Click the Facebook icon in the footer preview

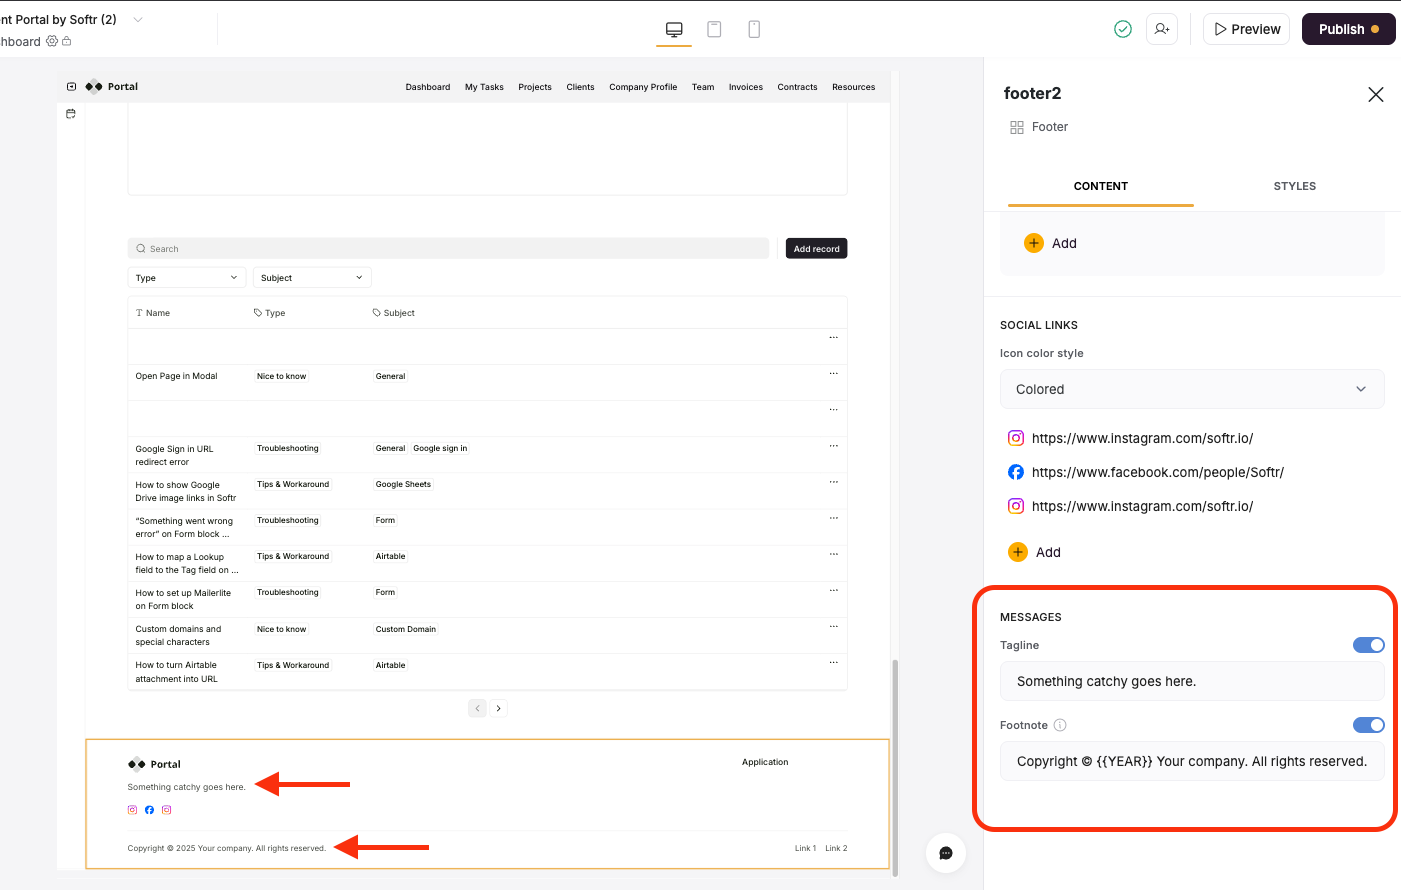pyautogui.click(x=149, y=810)
